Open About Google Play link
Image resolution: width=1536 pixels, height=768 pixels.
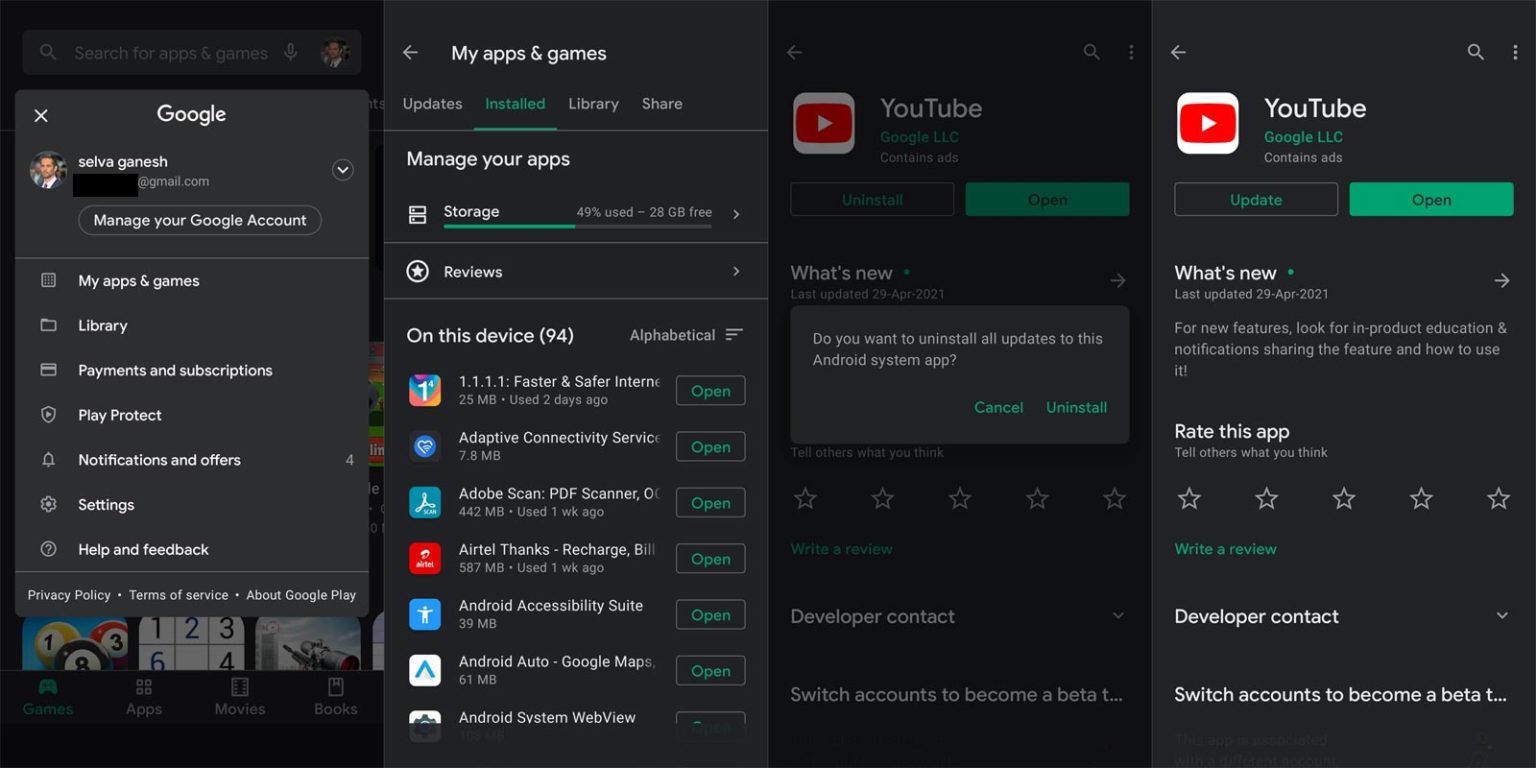click(x=301, y=595)
